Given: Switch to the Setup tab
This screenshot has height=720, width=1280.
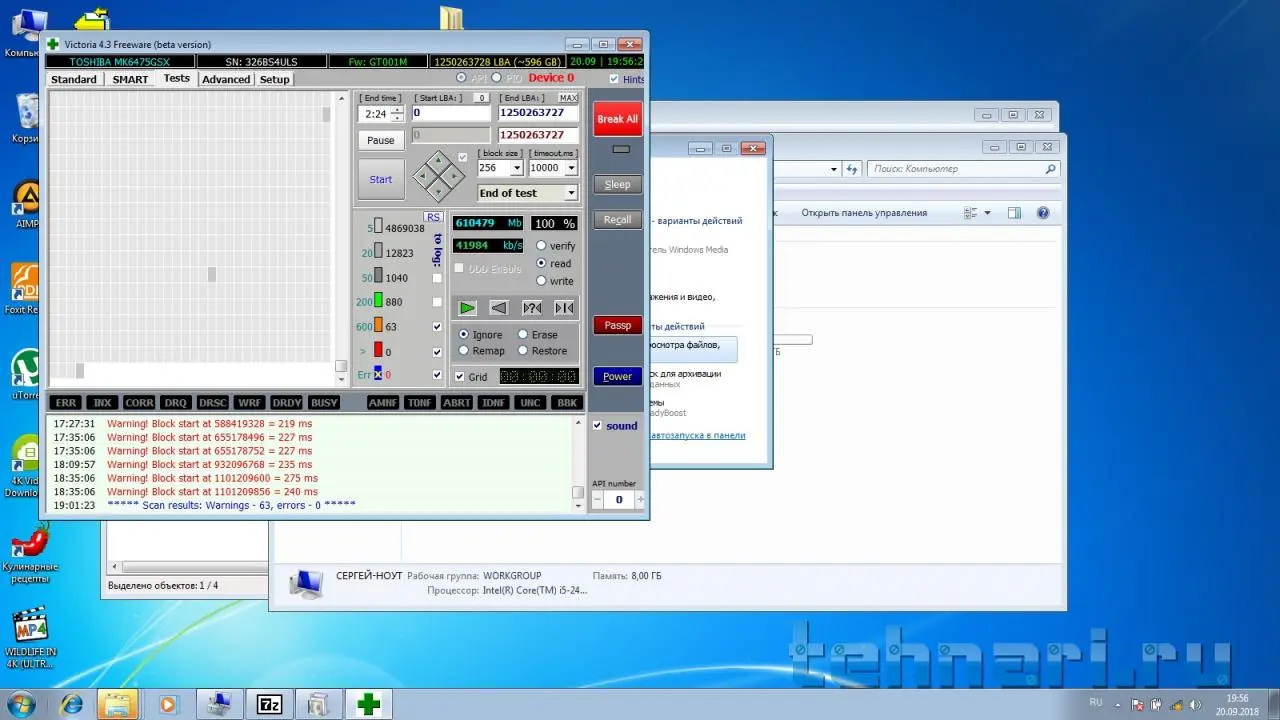Looking at the screenshot, I should coord(274,79).
